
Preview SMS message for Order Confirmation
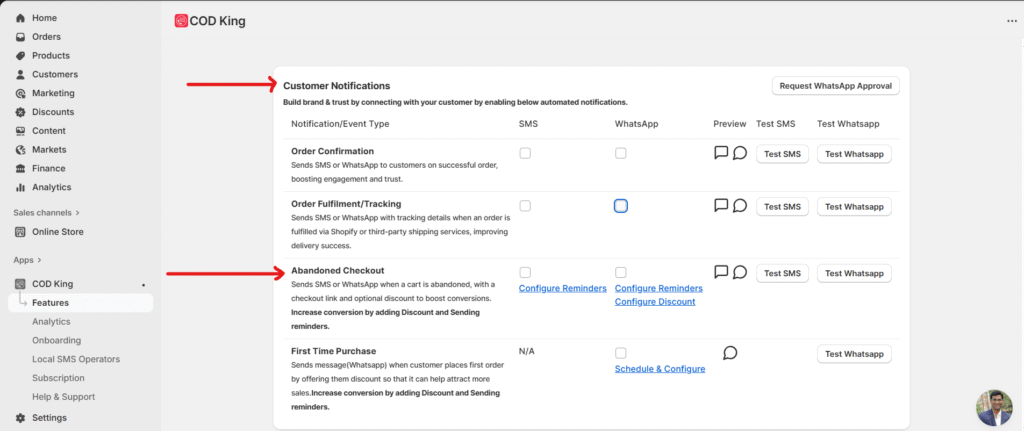point(721,153)
